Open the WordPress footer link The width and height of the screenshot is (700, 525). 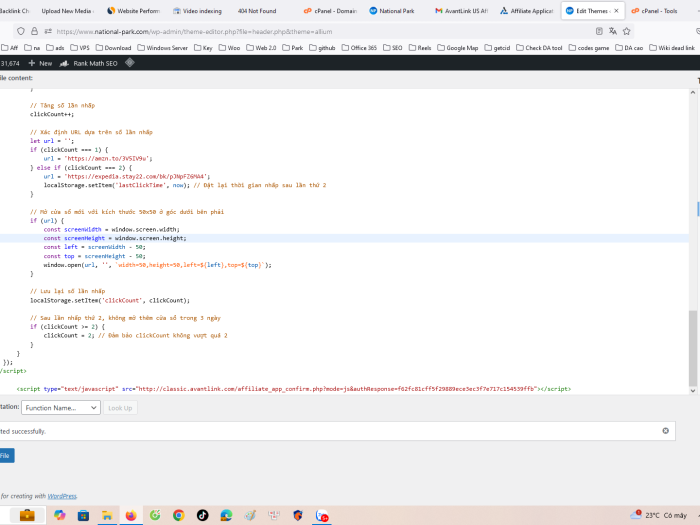[x=62, y=496]
